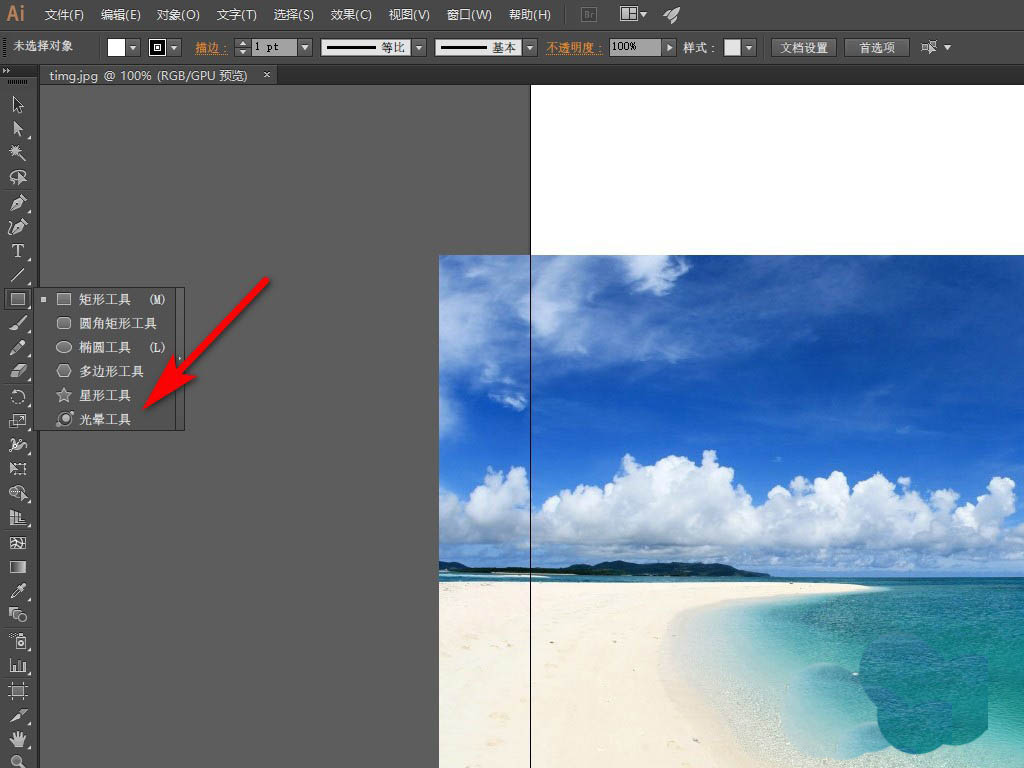Viewport: 1024px width, 768px height.
Task: Activate the Magic Wand tool
Action: click(18, 153)
